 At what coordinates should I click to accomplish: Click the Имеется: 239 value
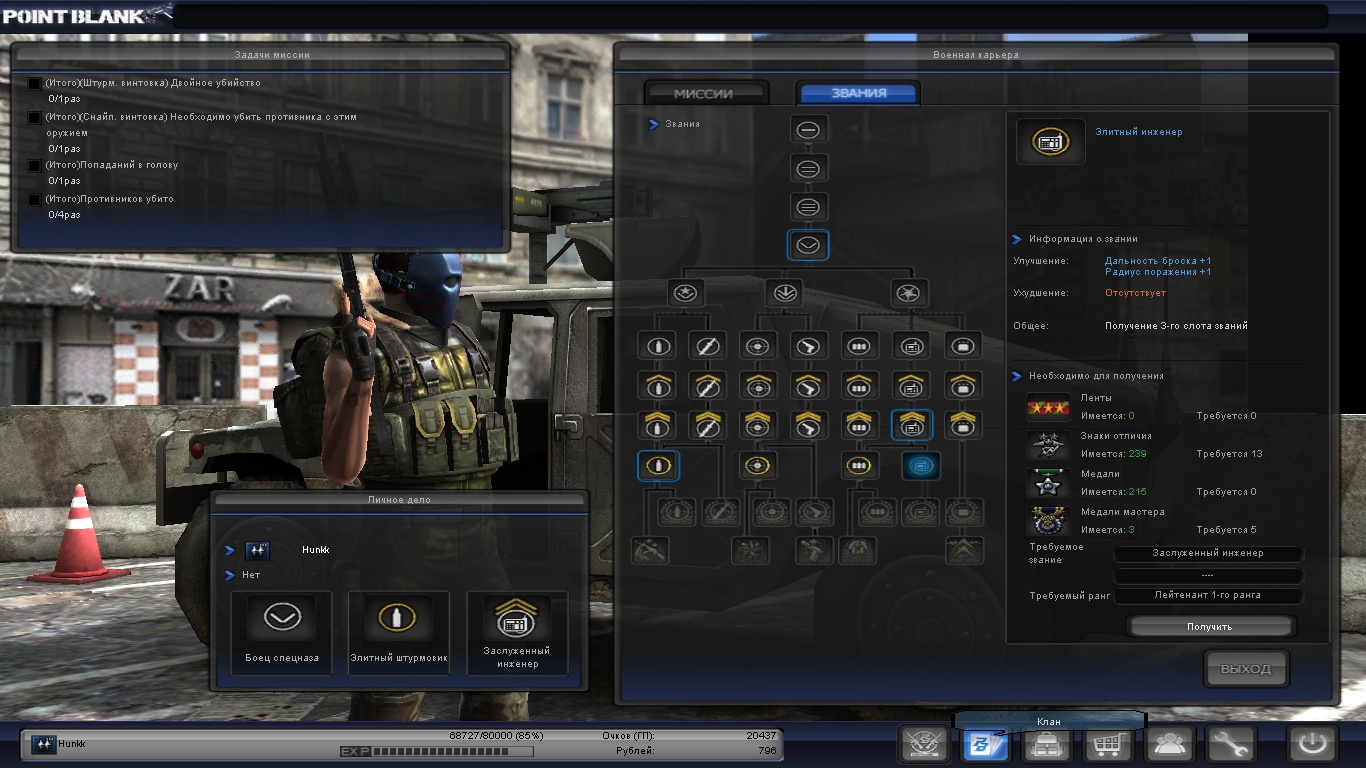1113,454
